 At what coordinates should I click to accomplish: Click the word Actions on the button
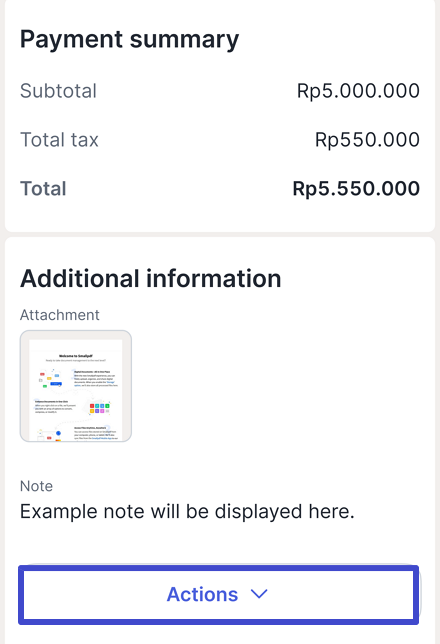click(202, 594)
